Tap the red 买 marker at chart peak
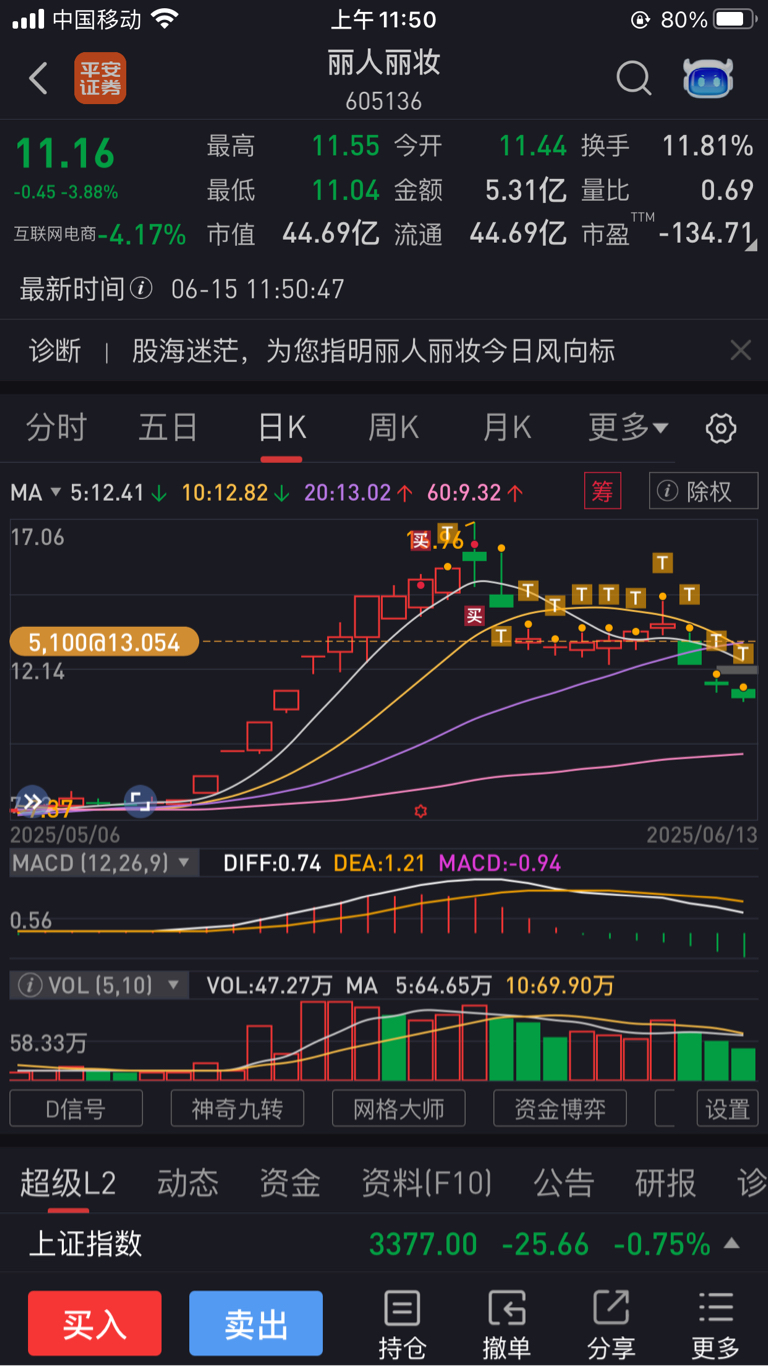Viewport: 768px width, 1366px height. pos(420,540)
